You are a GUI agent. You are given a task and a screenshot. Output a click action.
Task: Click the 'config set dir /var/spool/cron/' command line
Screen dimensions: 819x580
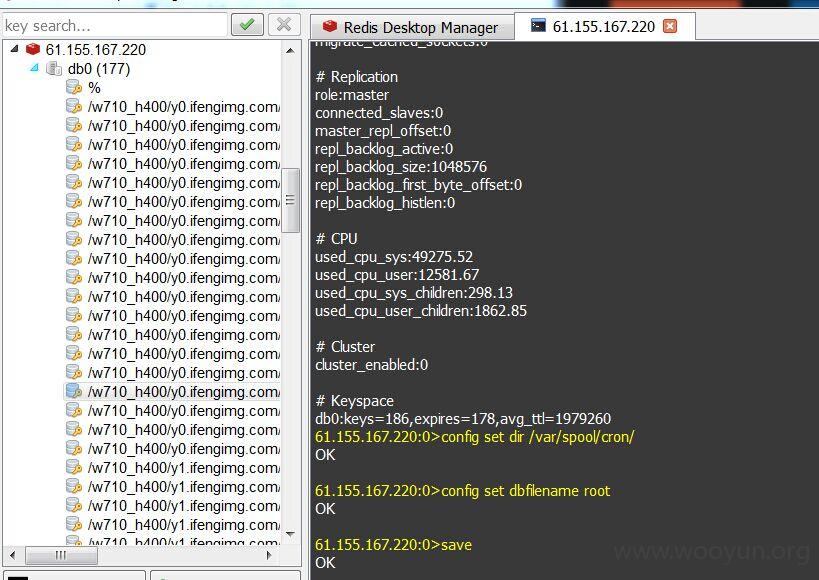click(474, 437)
